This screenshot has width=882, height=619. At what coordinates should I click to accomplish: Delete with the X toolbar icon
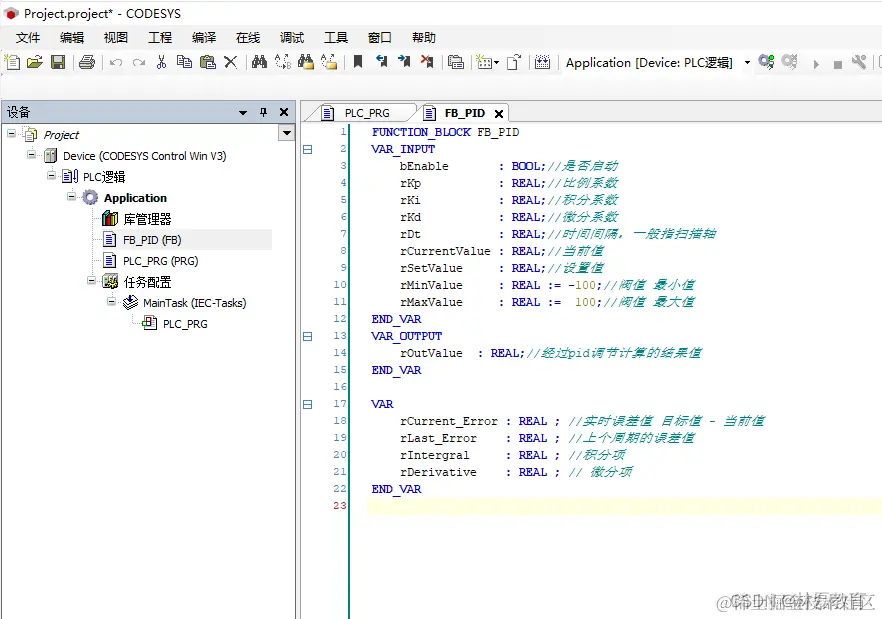(x=231, y=62)
